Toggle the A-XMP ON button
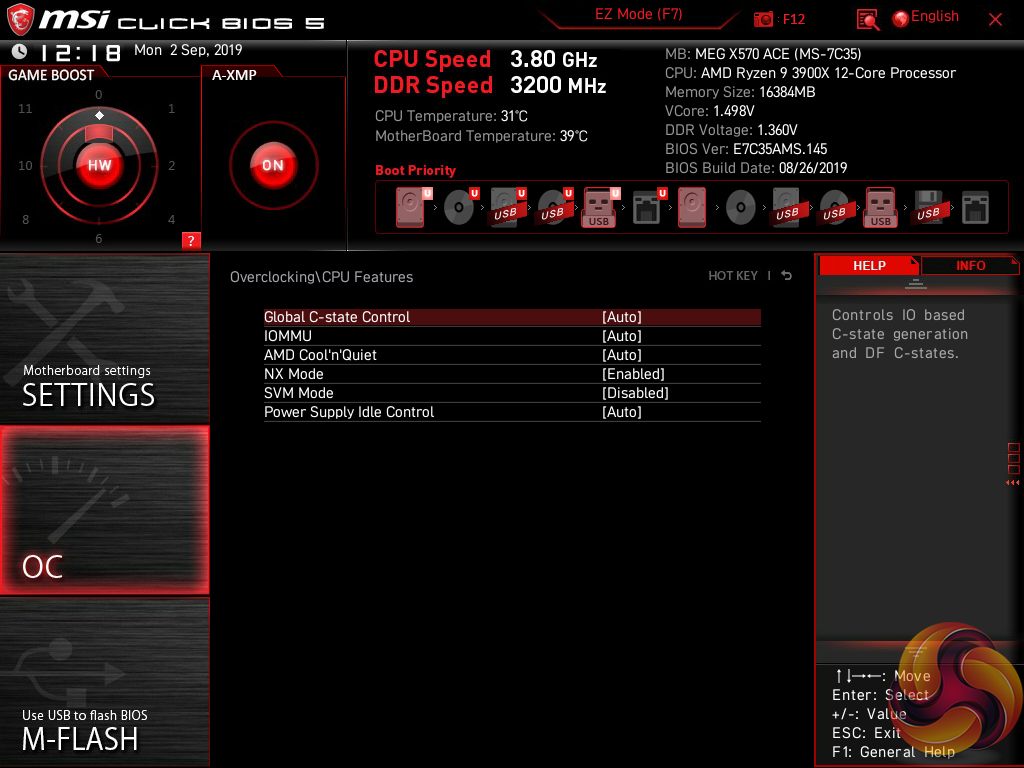The height and width of the screenshot is (768, 1024). point(273,165)
